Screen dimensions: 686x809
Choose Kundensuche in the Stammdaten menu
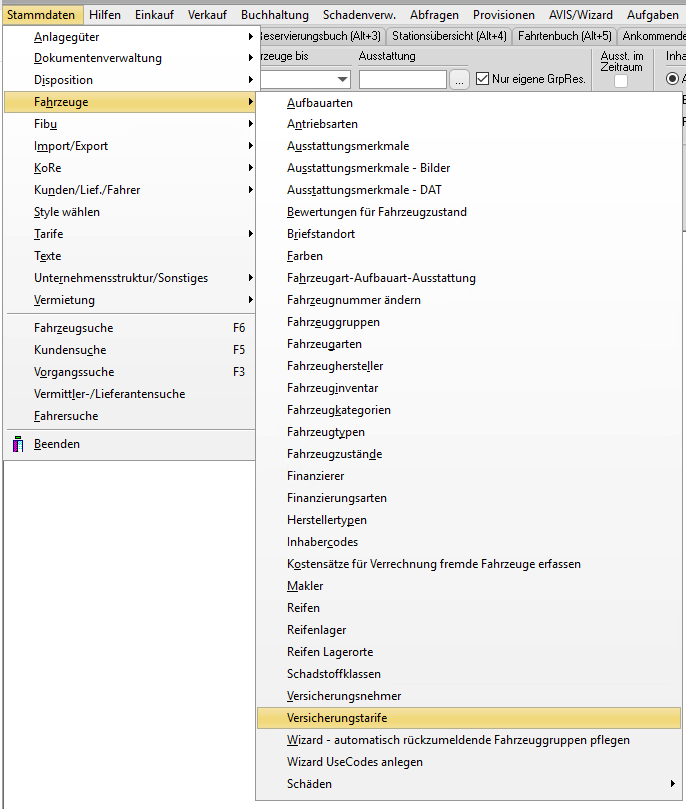[x=70, y=350]
